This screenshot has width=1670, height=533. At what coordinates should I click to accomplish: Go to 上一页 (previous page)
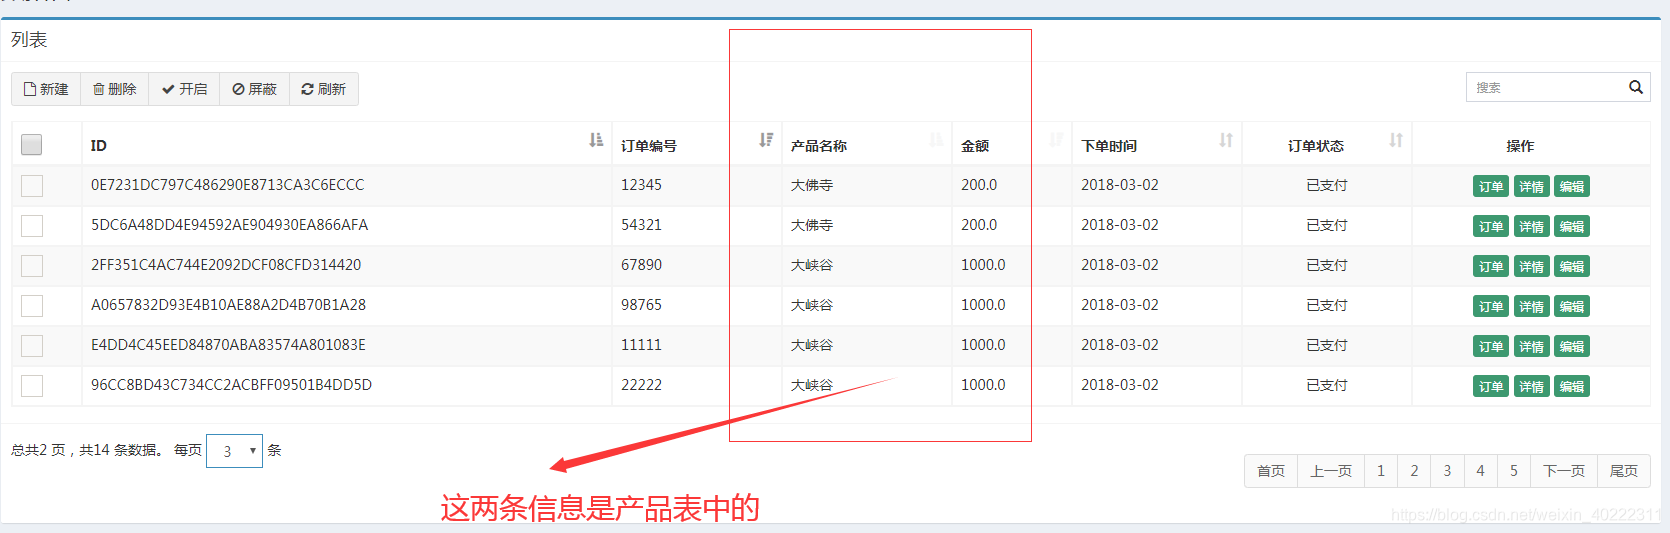pos(1331,471)
